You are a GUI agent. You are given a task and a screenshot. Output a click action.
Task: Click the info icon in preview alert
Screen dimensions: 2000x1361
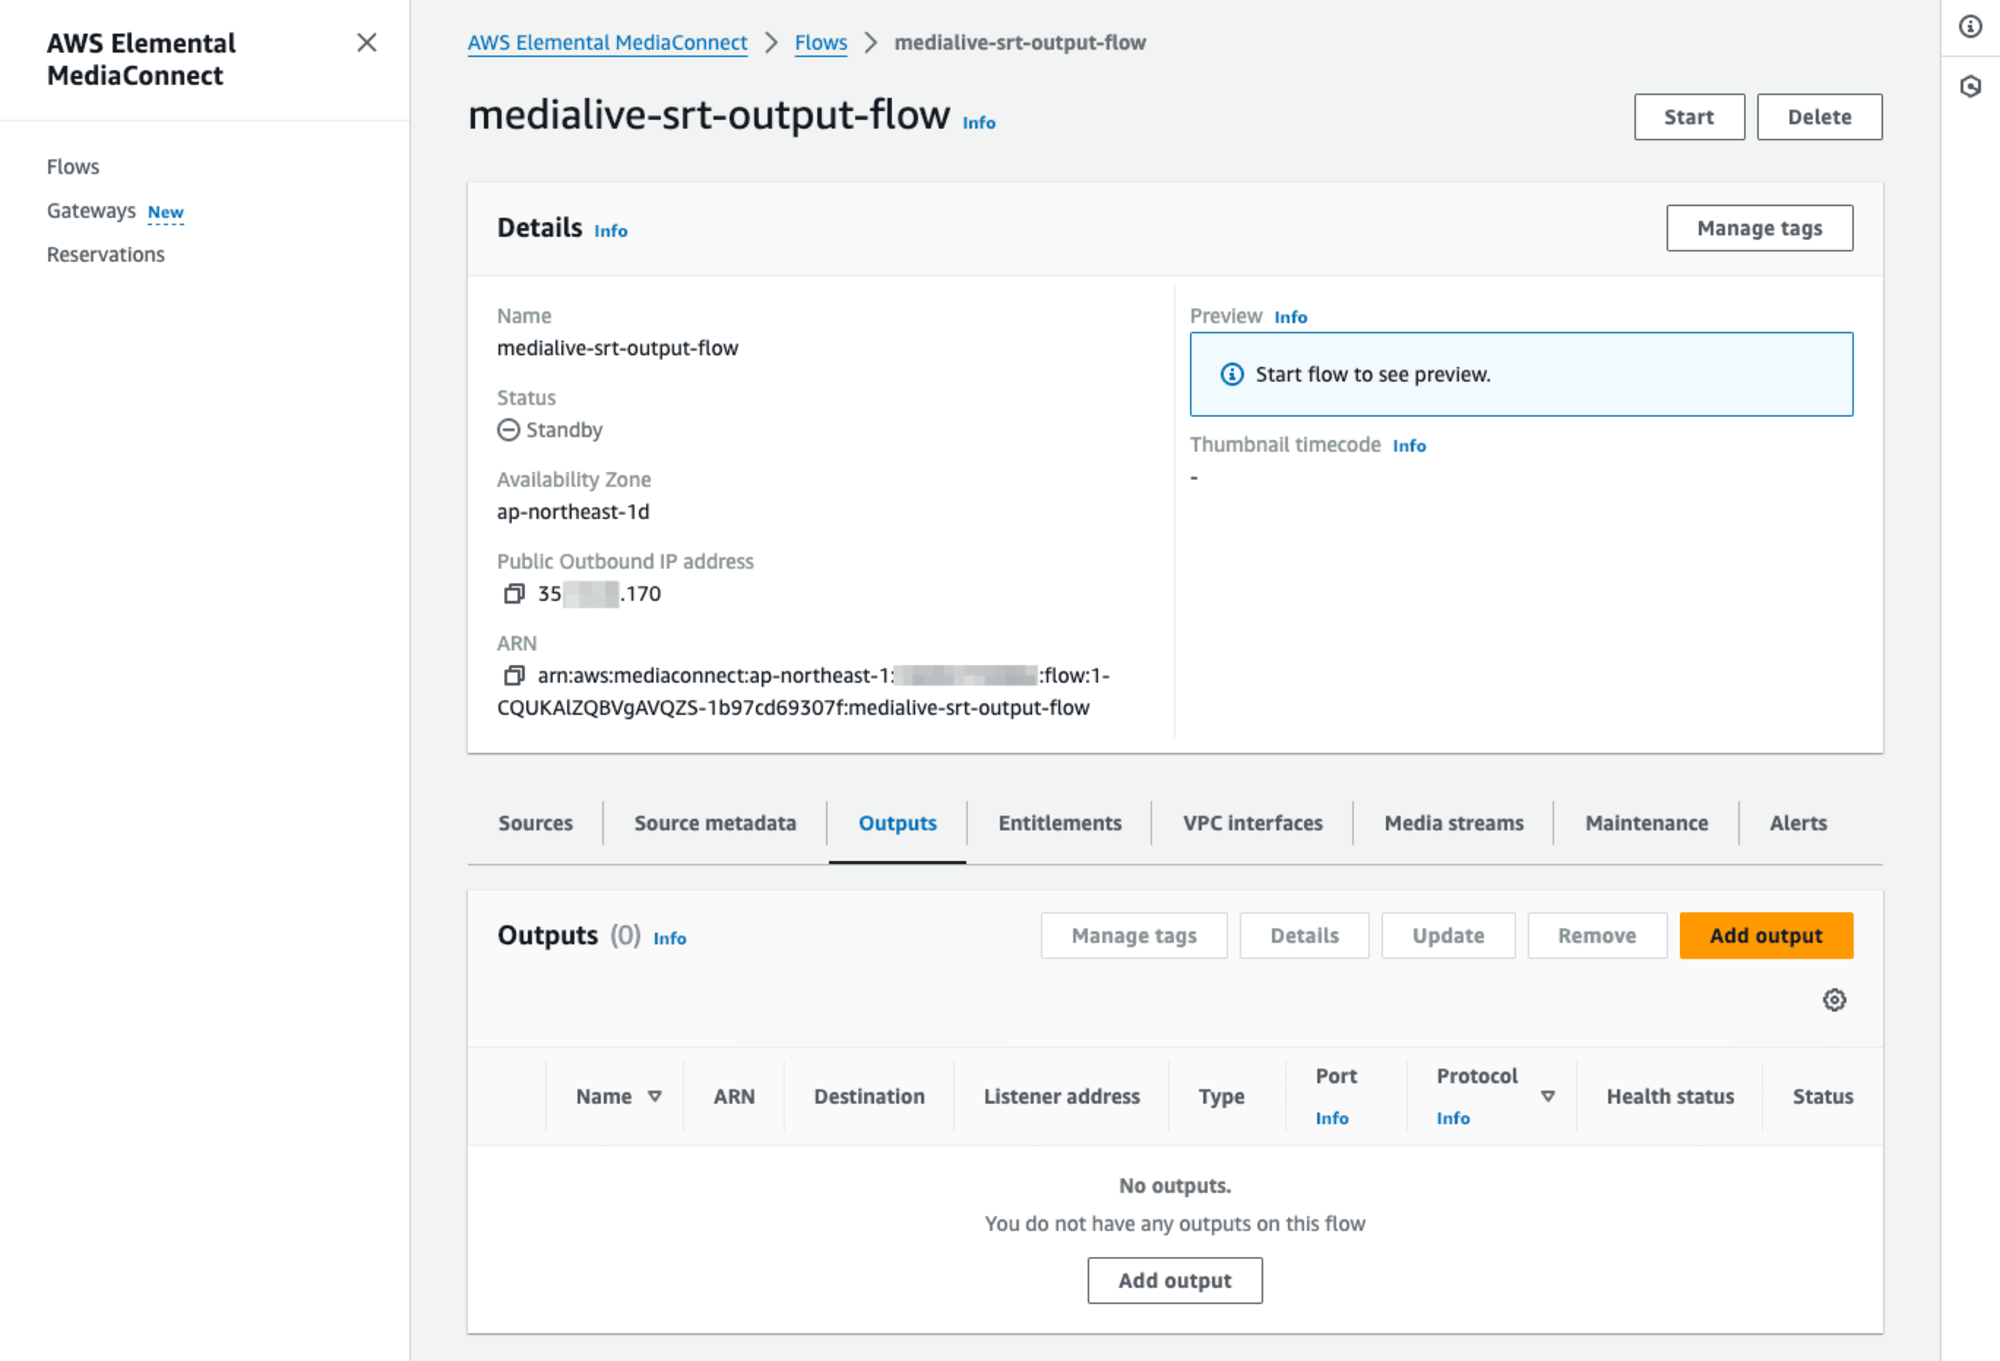click(1232, 374)
